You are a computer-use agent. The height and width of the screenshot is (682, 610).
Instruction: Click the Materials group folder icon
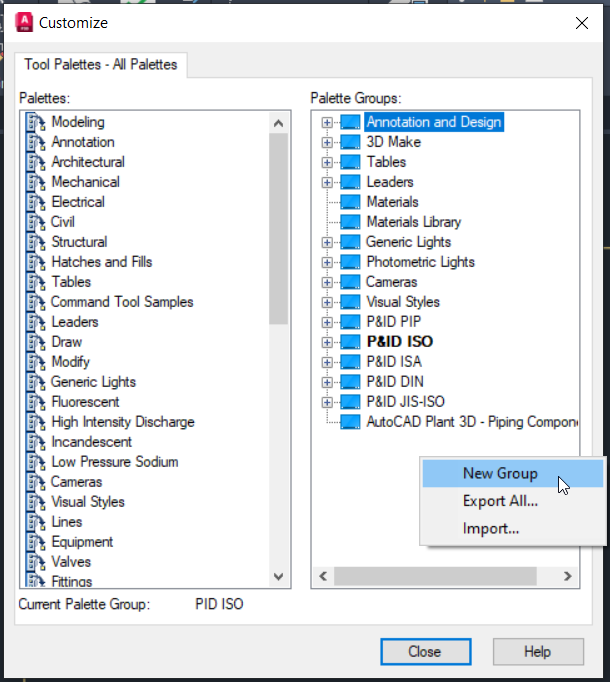pos(350,202)
